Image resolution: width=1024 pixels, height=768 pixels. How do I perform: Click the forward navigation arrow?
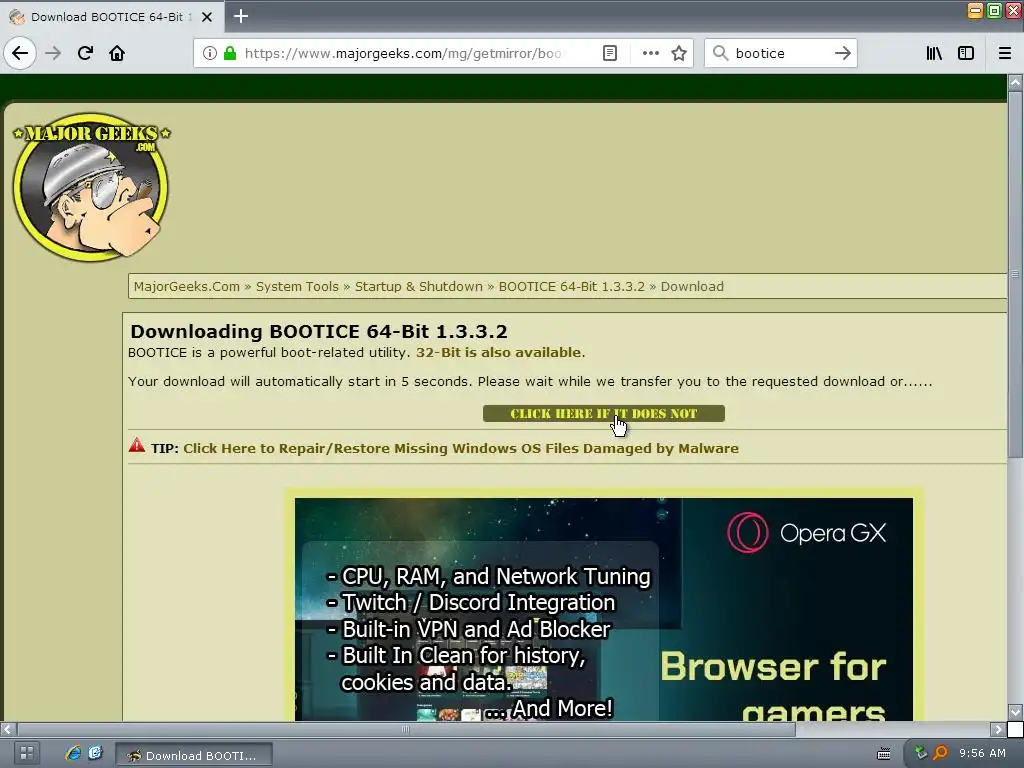(53, 53)
